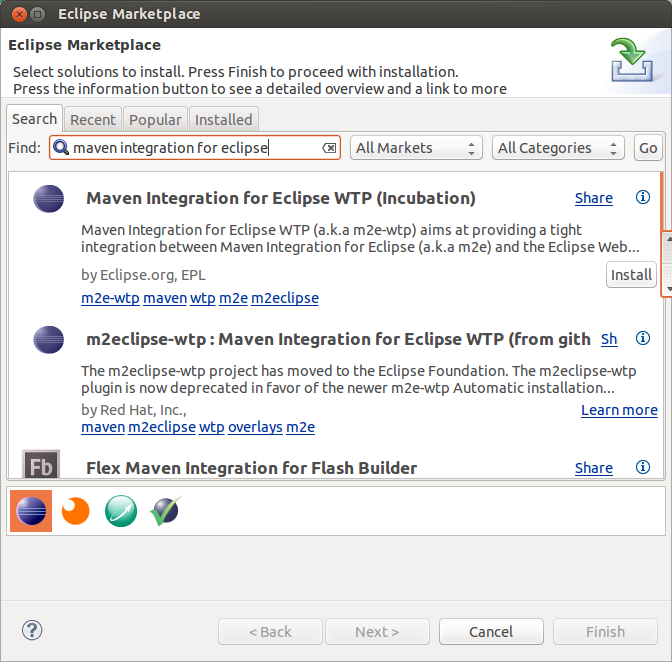The image size is (672, 662).
Task: Click the maven tag under Red Hat entry
Action: tap(103, 427)
